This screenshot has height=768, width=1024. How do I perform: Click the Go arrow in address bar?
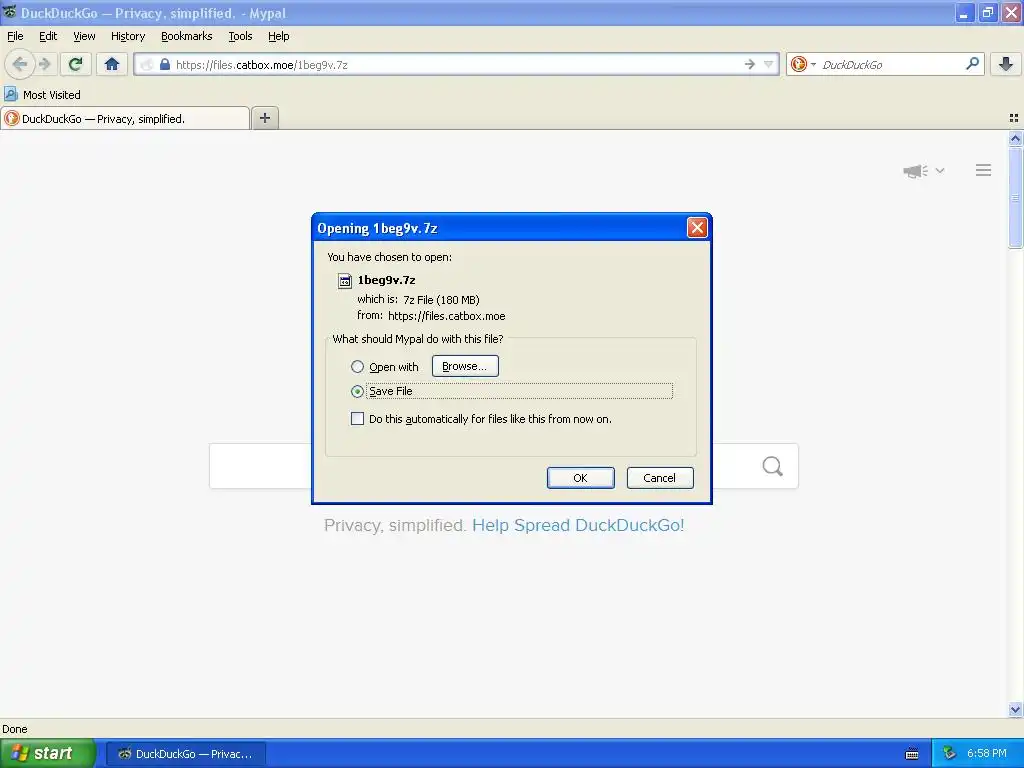pos(750,64)
